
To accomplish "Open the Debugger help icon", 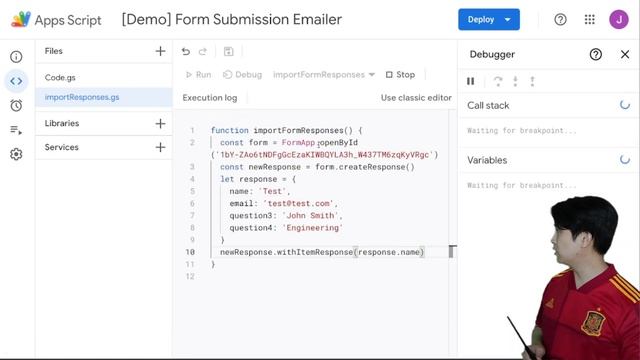I will point(596,54).
